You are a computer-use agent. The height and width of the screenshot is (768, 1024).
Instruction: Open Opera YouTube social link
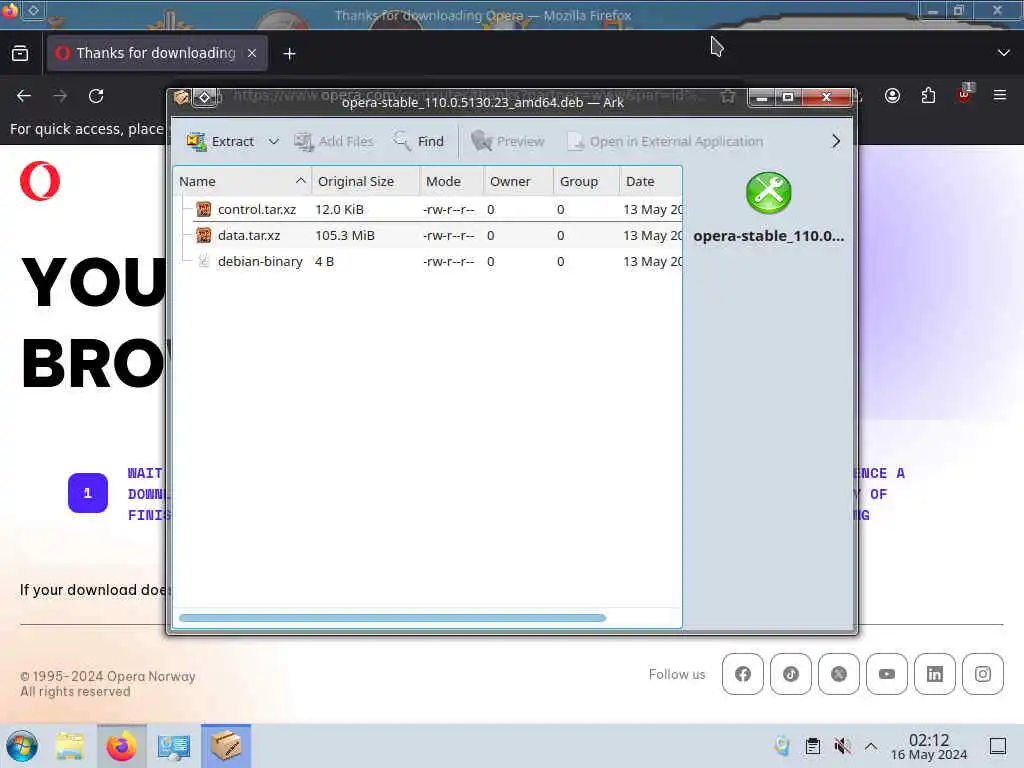coord(887,674)
